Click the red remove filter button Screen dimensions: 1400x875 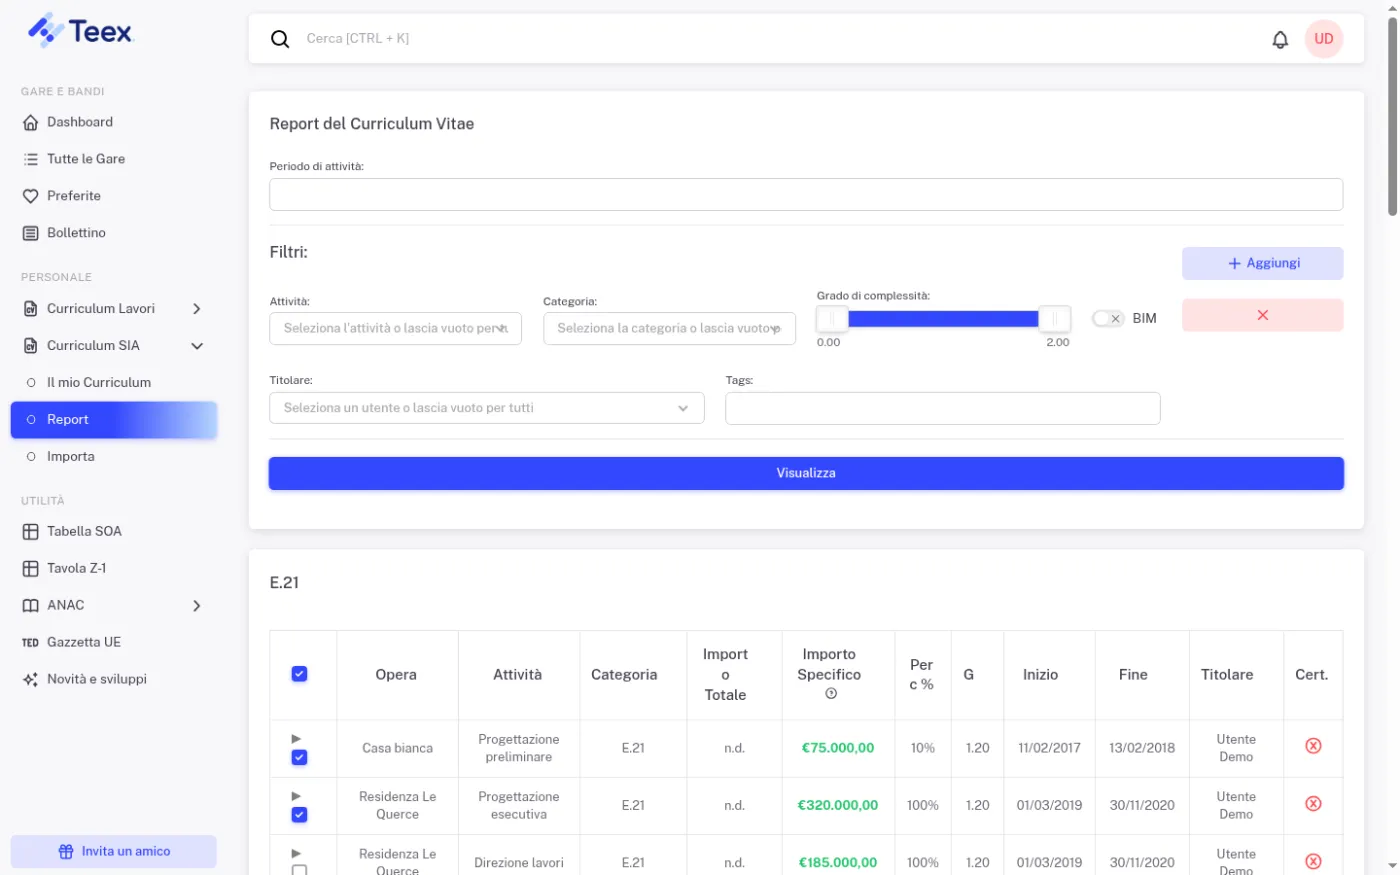(1262, 315)
